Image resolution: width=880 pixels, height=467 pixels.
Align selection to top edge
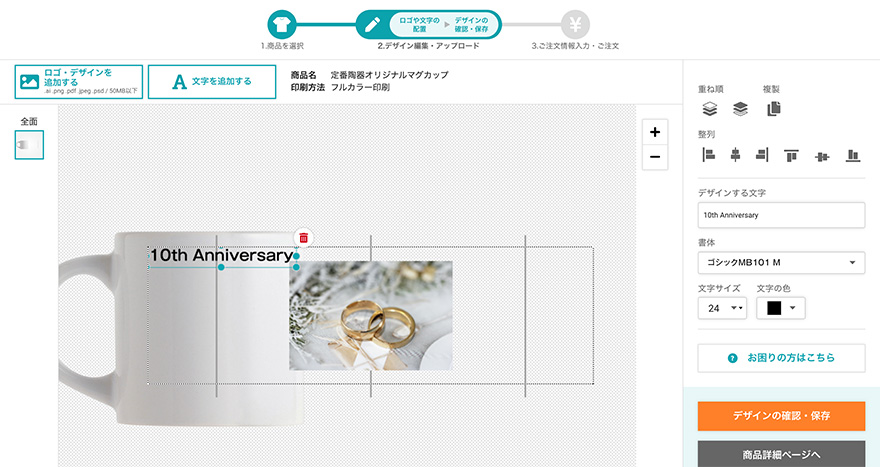coord(791,155)
